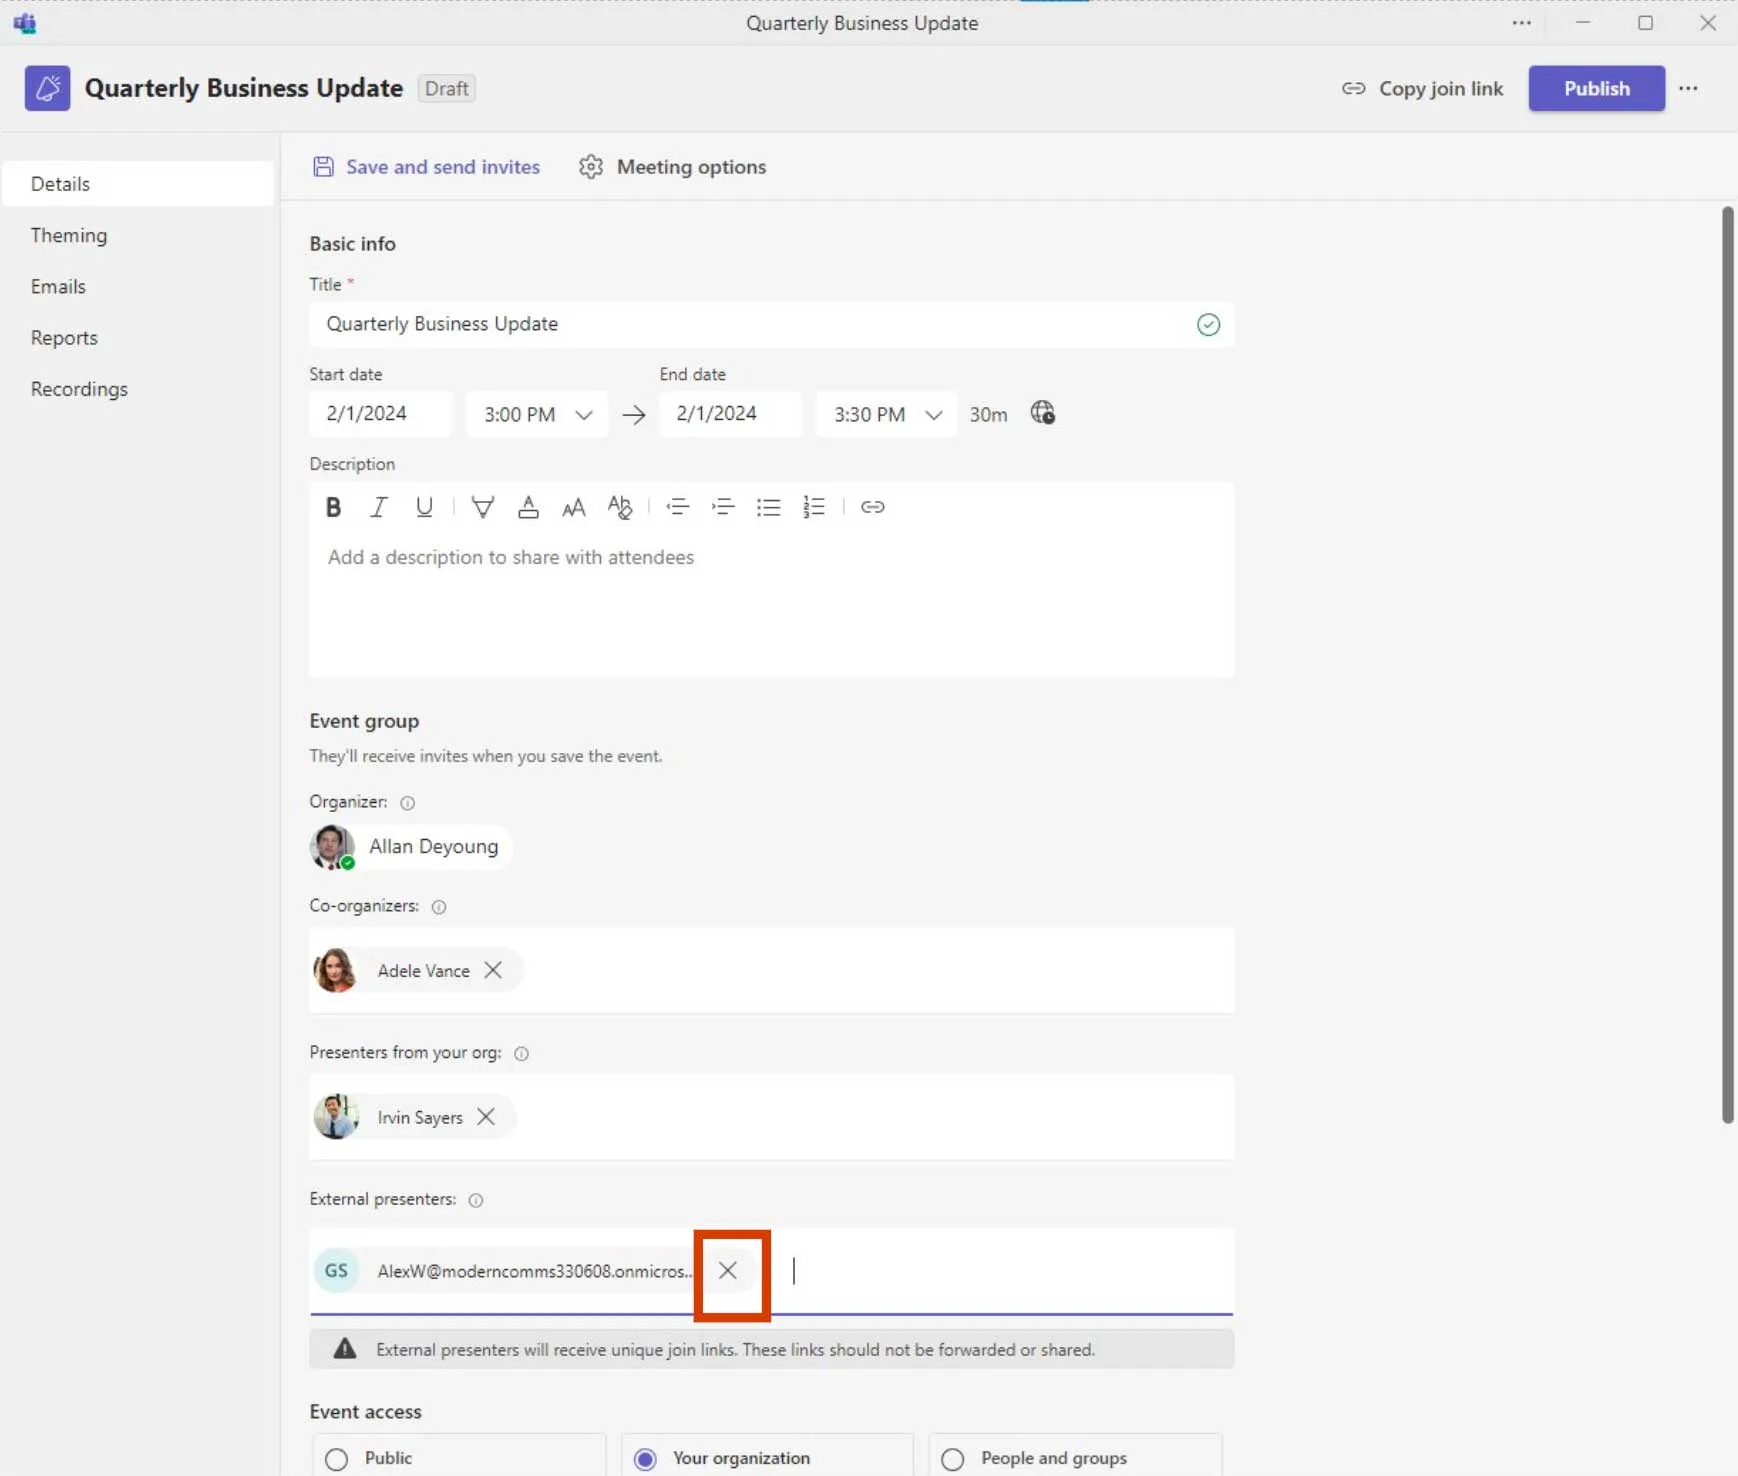This screenshot has width=1738, height=1476.
Task: Click Allan Deyoung organizer avatar
Action: 332,847
